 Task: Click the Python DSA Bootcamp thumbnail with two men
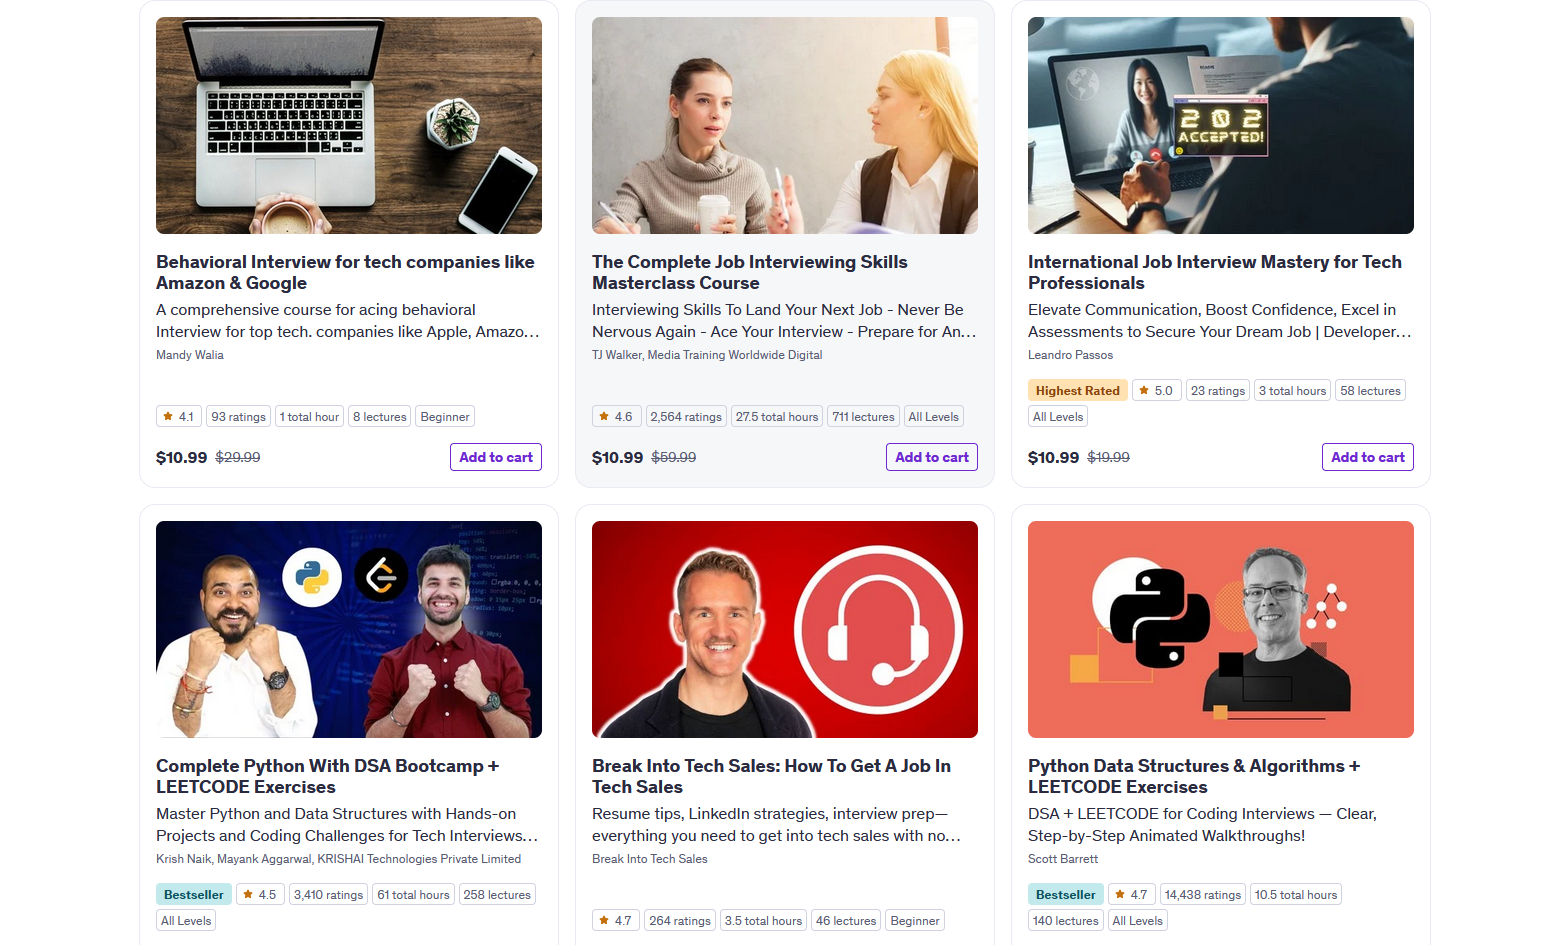(349, 629)
